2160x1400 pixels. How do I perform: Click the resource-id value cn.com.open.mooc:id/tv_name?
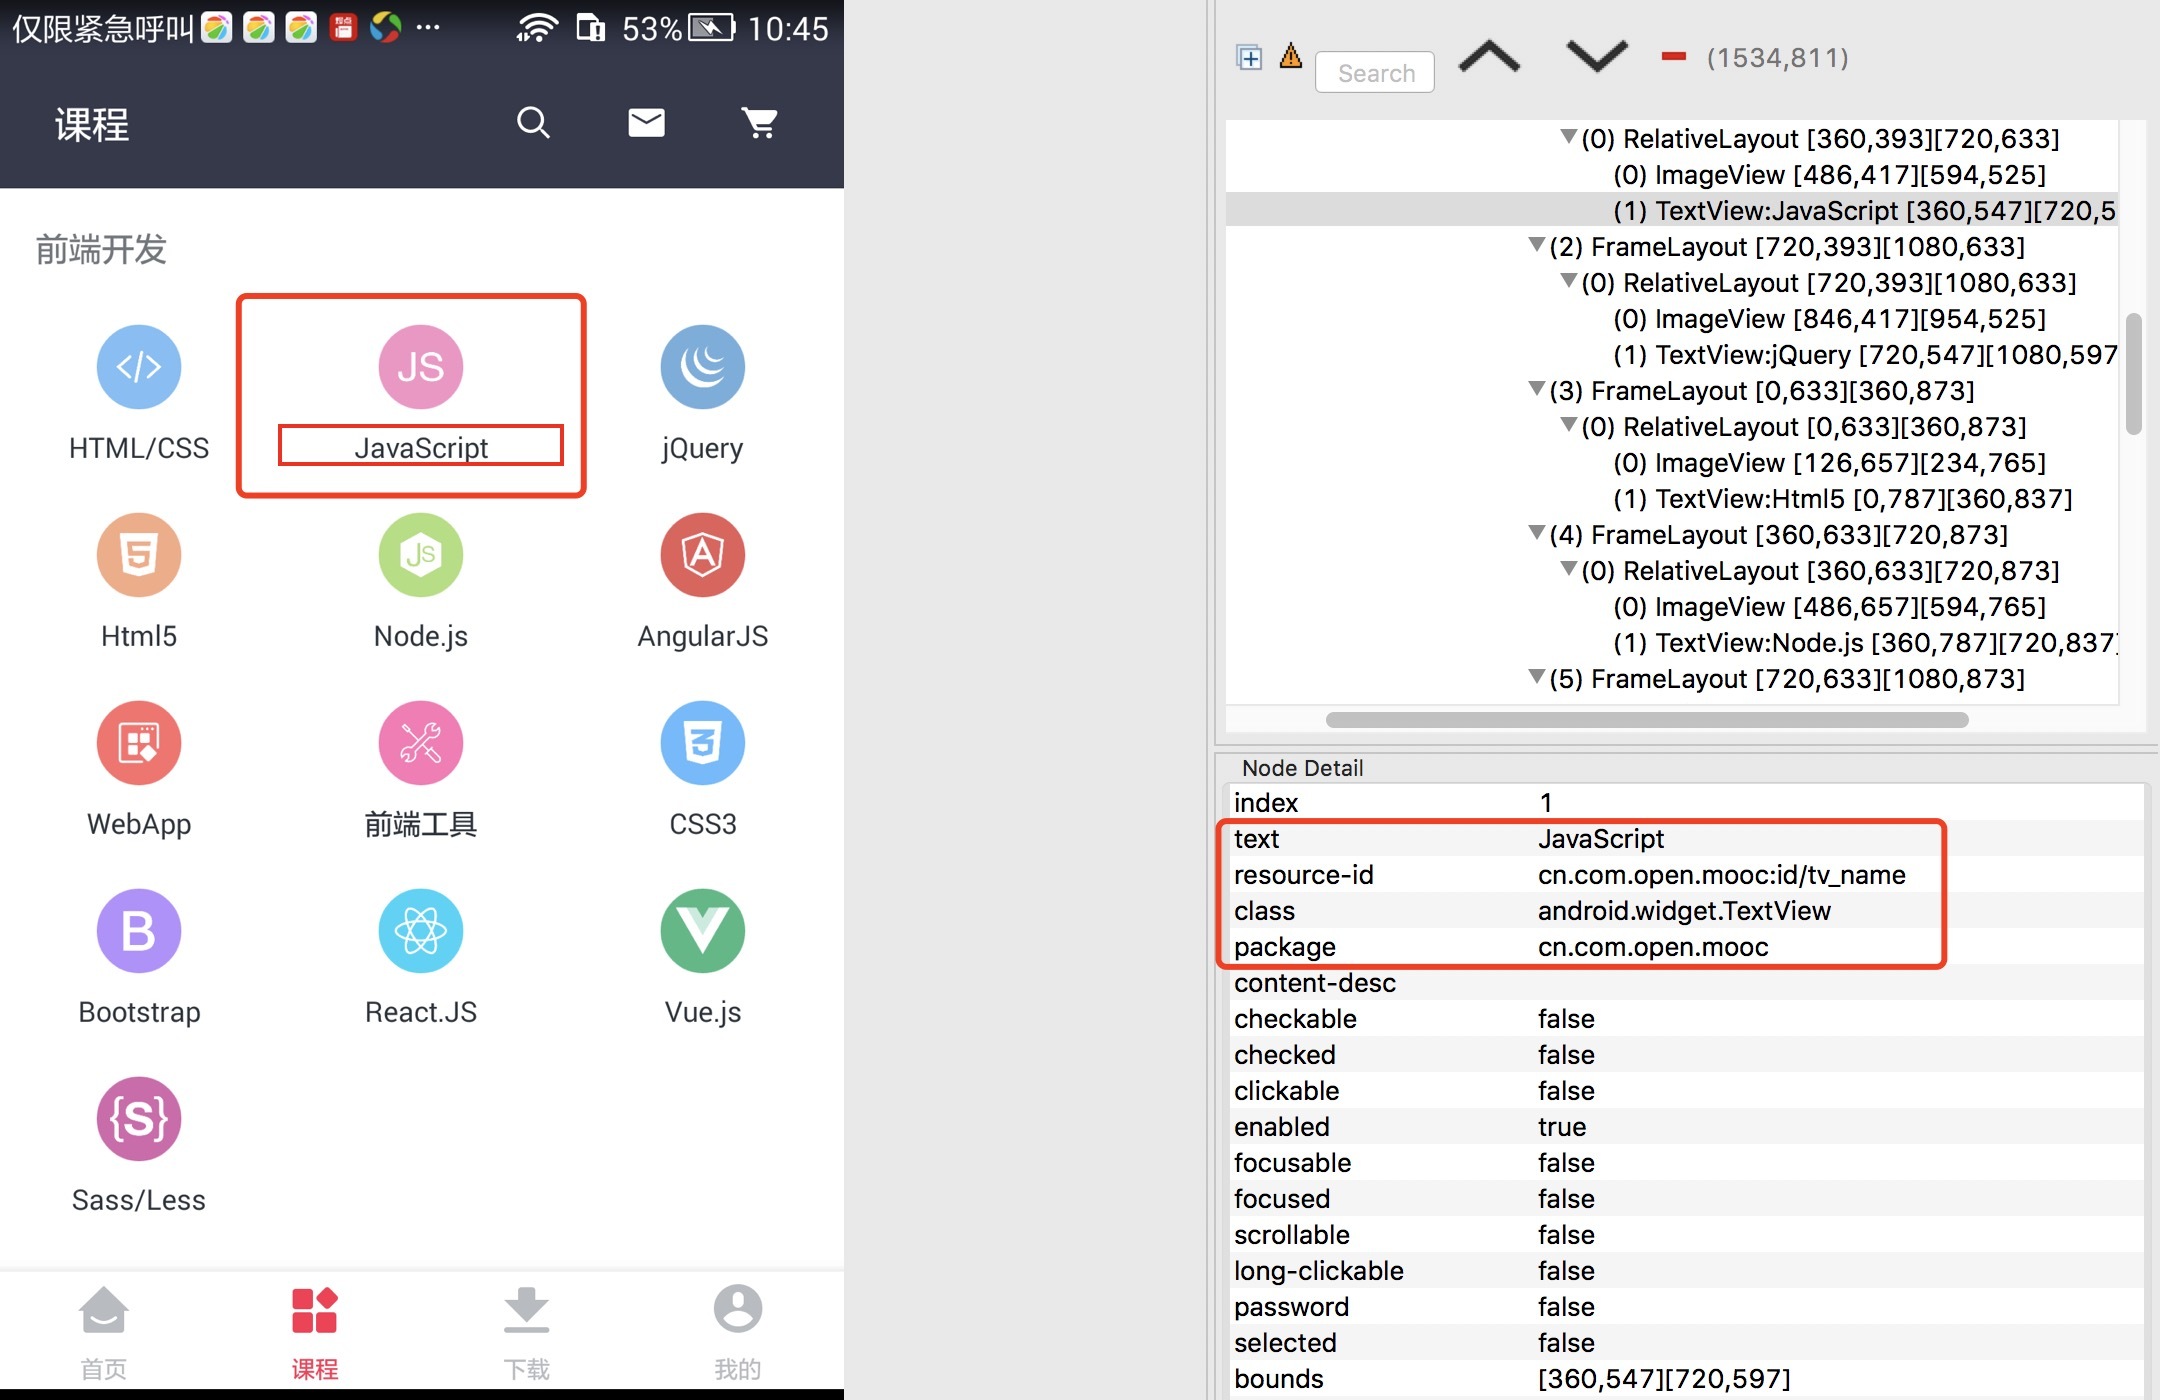coord(1721,875)
